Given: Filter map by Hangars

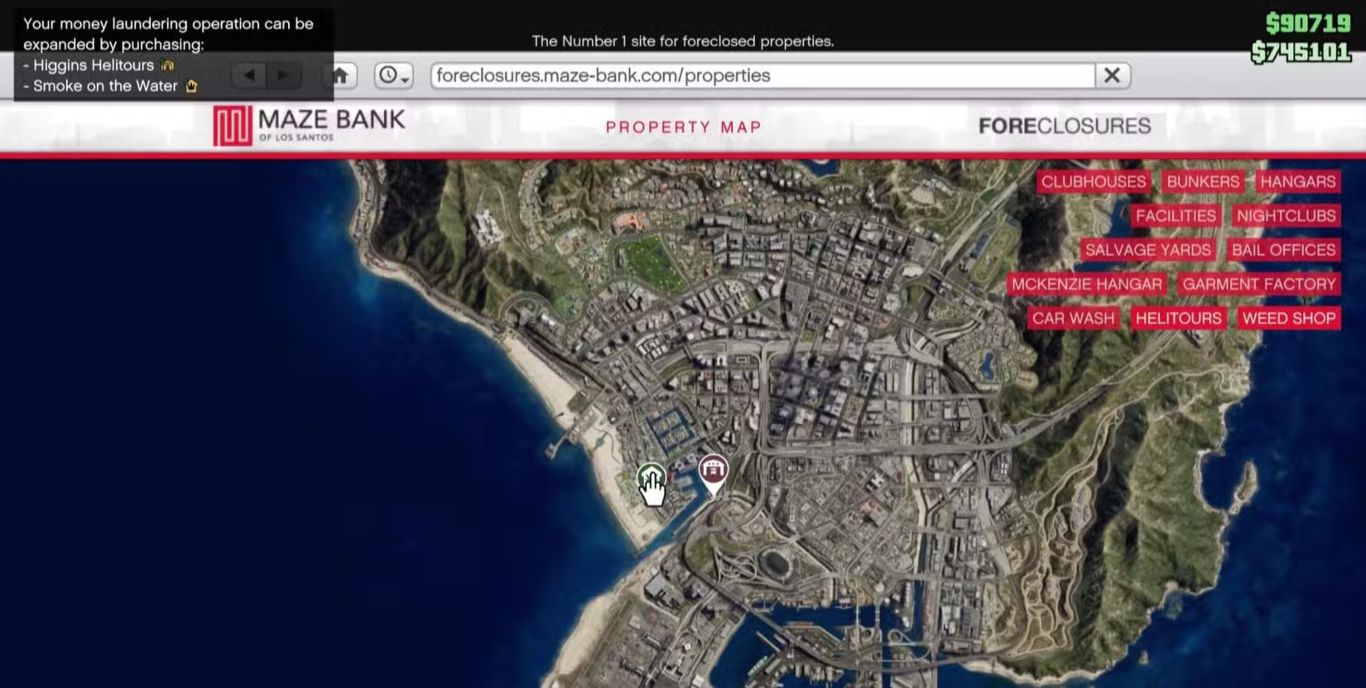Looking at the screenshot, I should point(1298,182).
